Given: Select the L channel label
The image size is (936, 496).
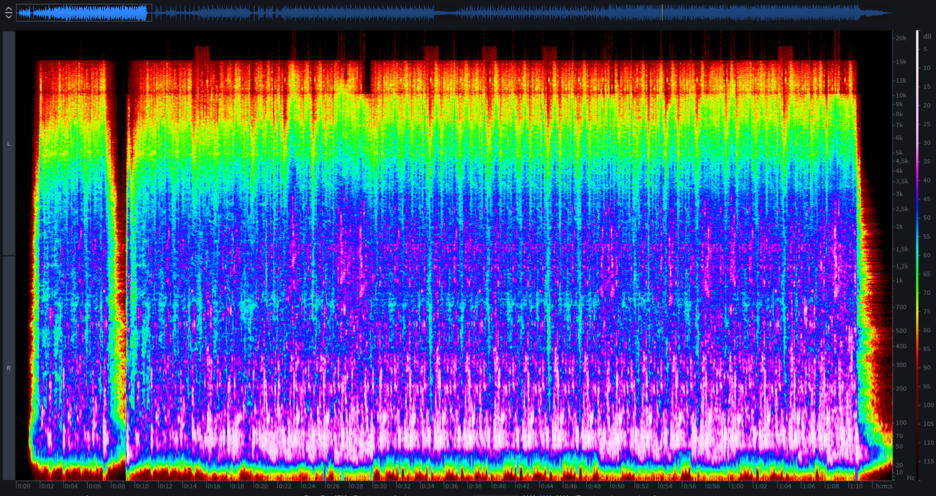Looking at the screenshot, I should coord(9,144).
